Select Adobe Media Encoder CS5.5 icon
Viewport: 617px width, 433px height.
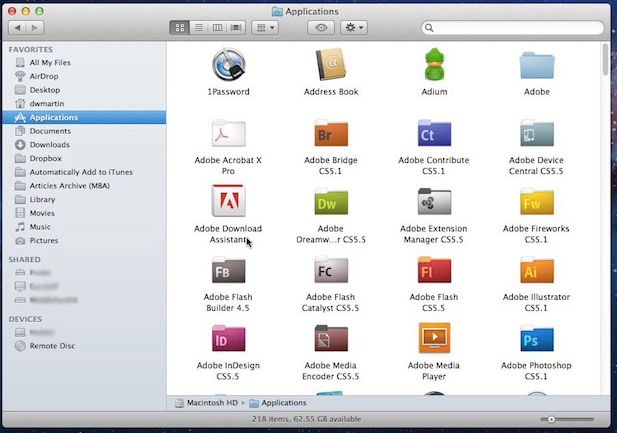[331, 339]
